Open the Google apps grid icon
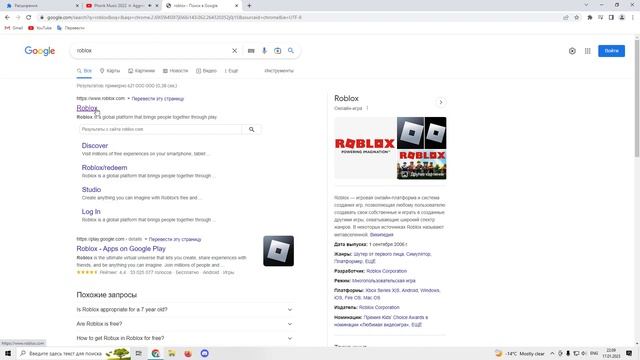The image size is (640, 360). (x=587, y=51)
